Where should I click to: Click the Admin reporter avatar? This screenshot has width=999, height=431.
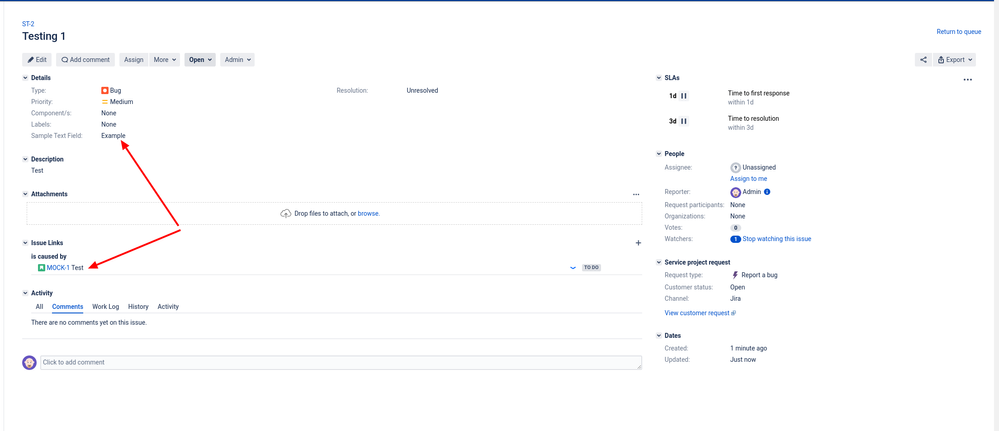coord(735,192)
